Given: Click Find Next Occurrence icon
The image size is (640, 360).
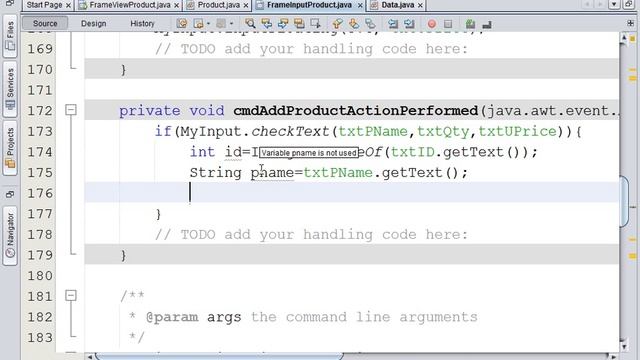Looking at the screenshot, I should tap(283, 24).
